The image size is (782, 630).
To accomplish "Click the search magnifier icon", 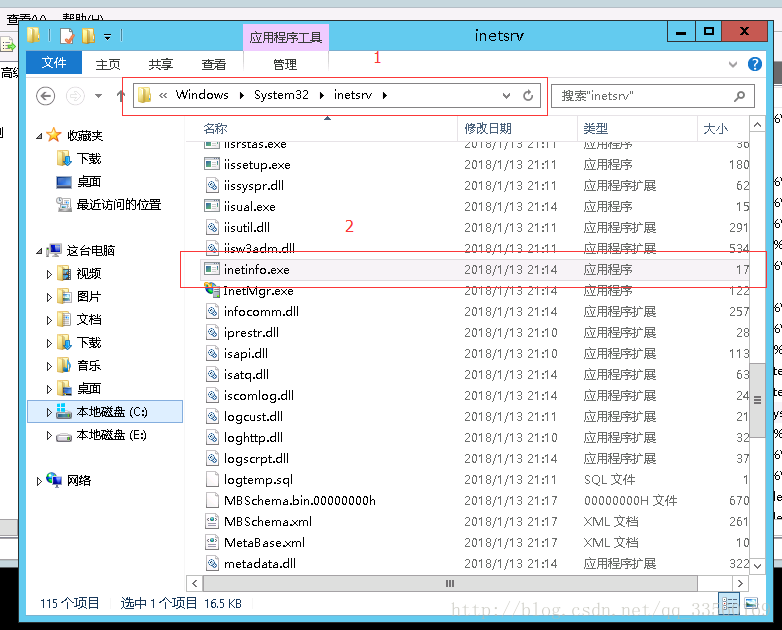I will [x=740, y=96].
